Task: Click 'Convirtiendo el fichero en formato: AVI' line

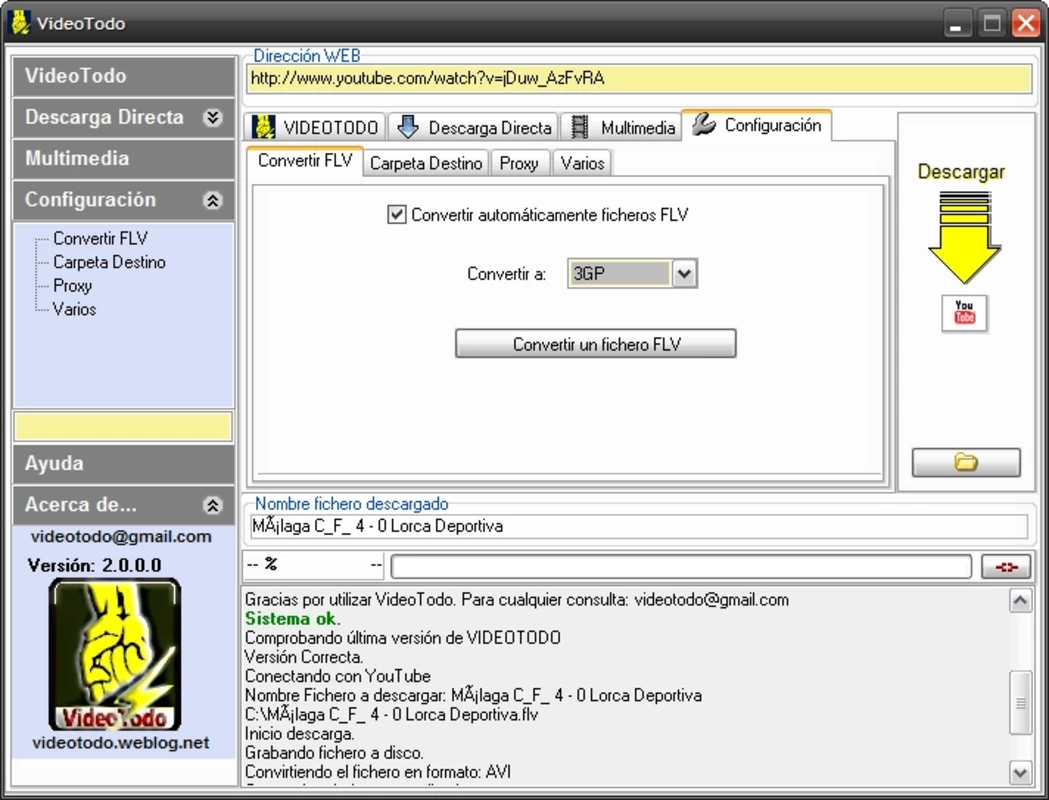Action: pos(378,772)
